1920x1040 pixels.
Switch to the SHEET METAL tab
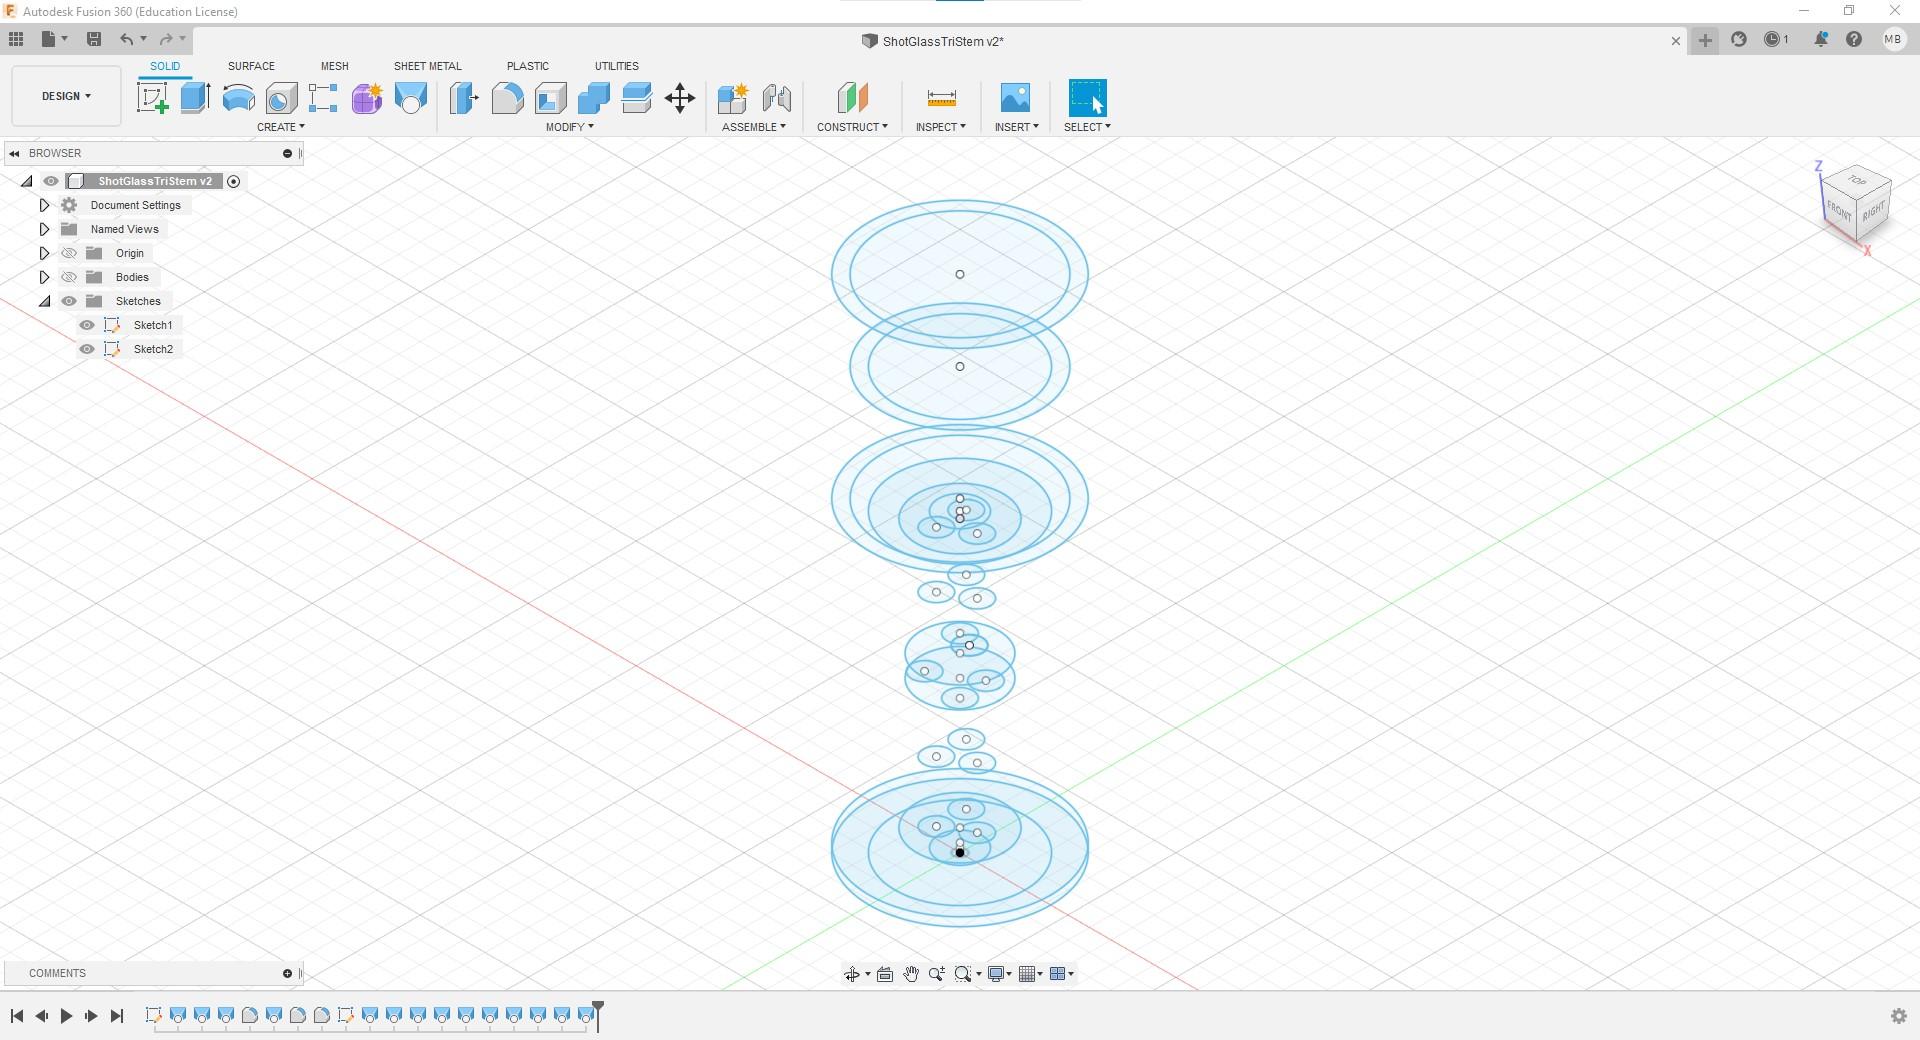pyautogui.click(x=427, y=66)
